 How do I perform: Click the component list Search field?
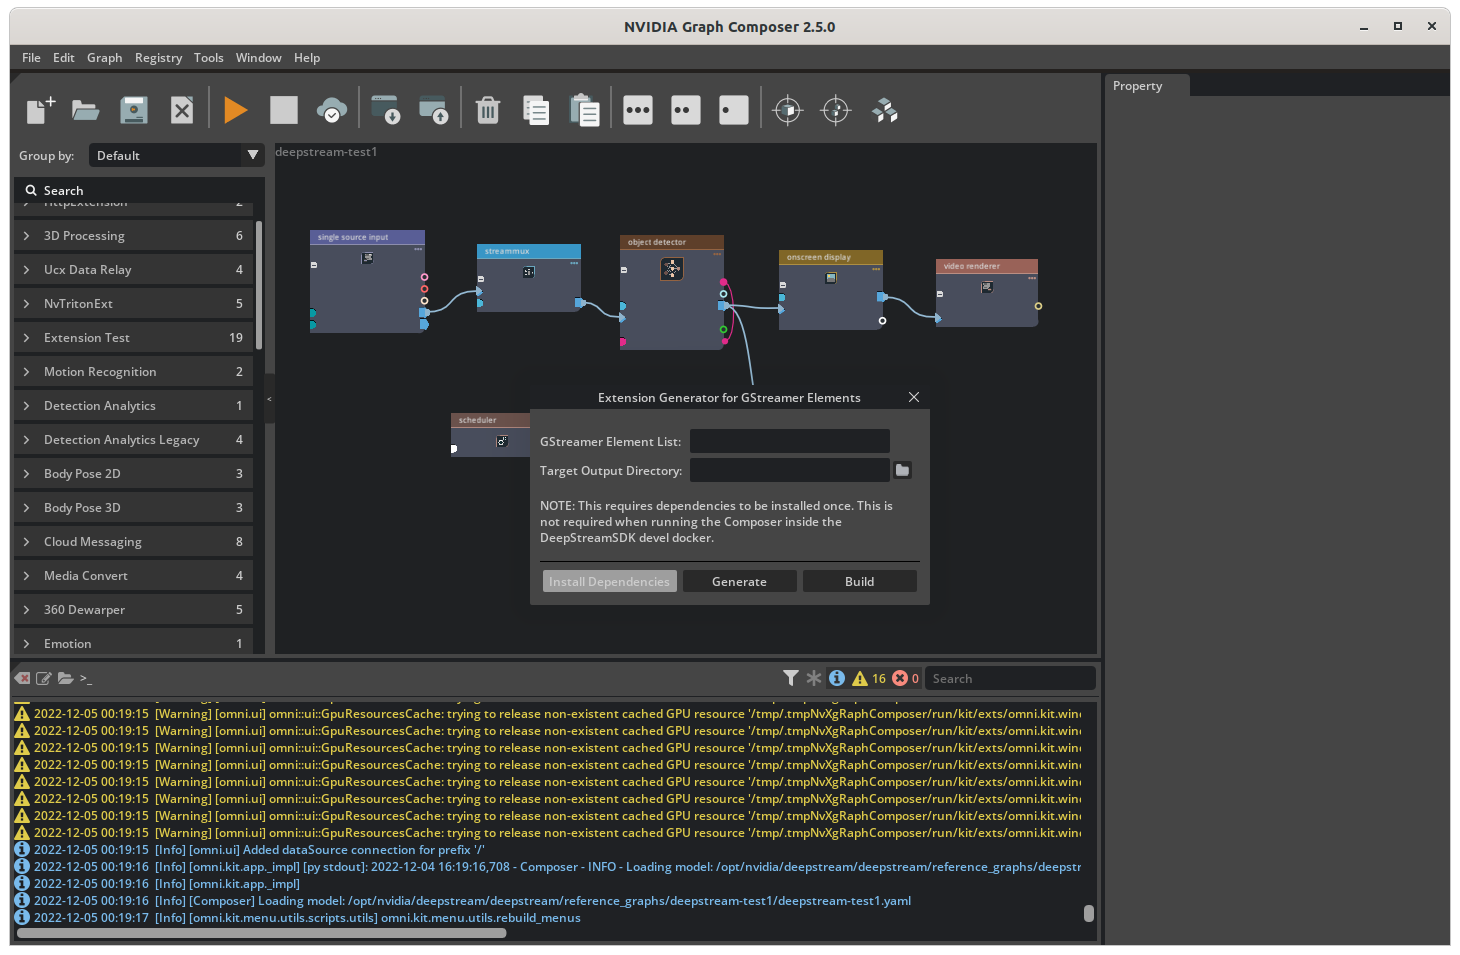tap(140, 190)
